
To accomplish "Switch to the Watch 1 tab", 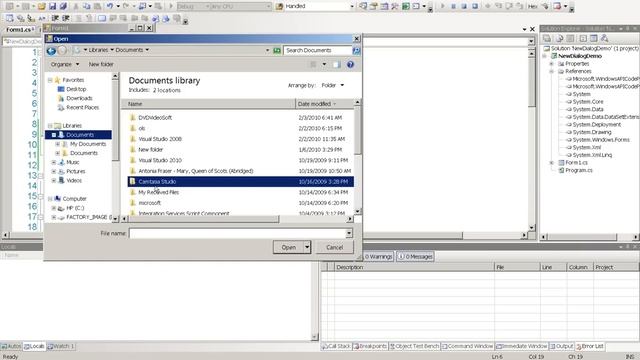I will (61, 347).
